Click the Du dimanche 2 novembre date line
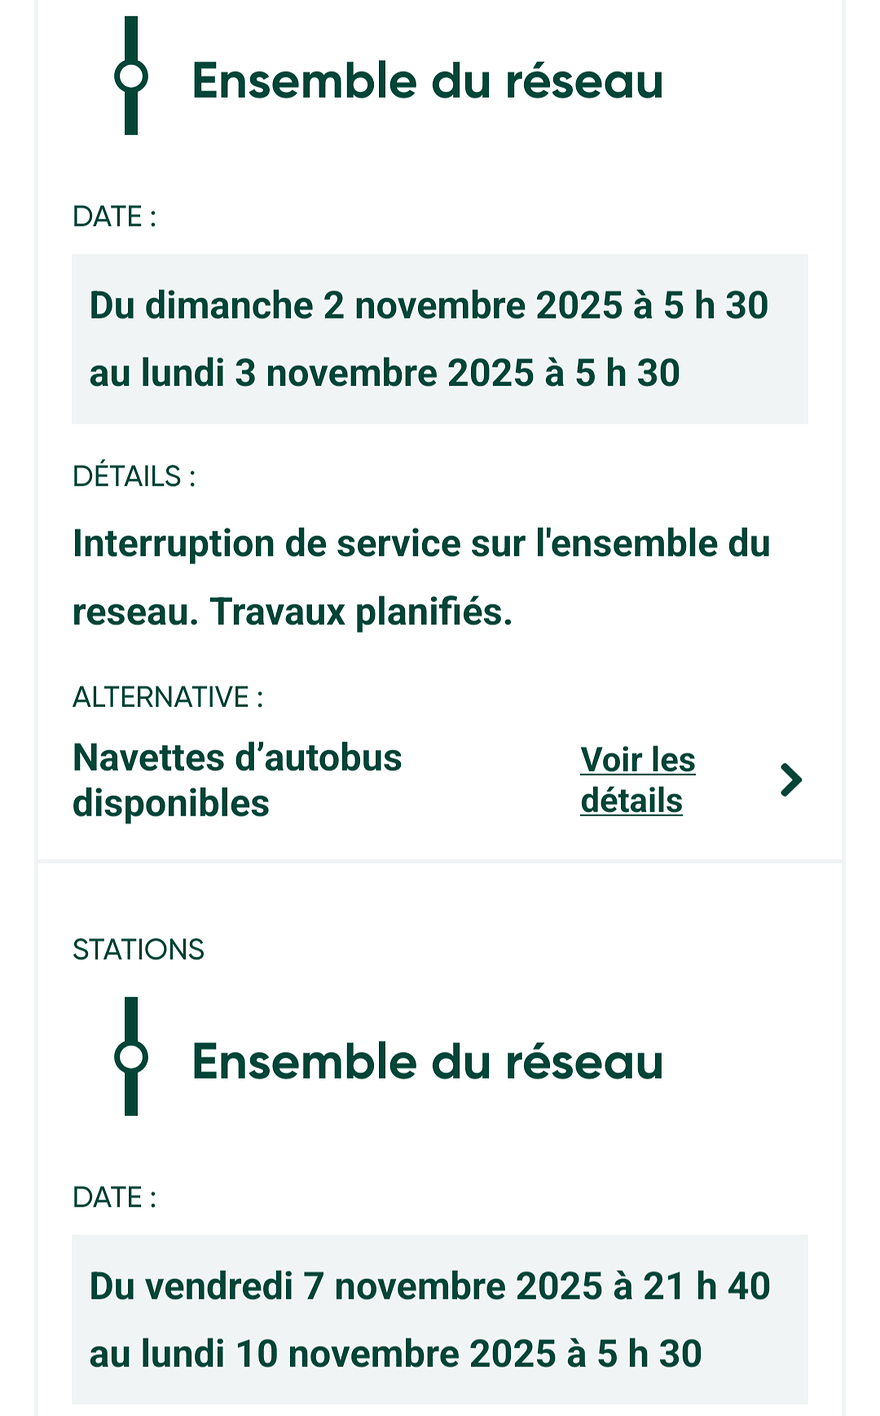The height and width of the screenshot is (1416, 880). [x=428, y=306]
